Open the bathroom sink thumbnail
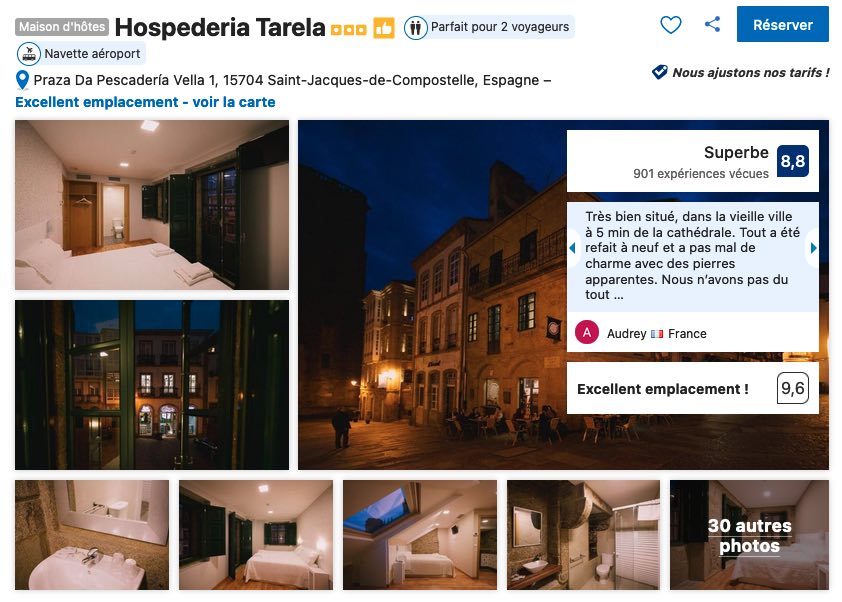Image resolution: width=842 pixels, height=602 pixels. (92, 535)
